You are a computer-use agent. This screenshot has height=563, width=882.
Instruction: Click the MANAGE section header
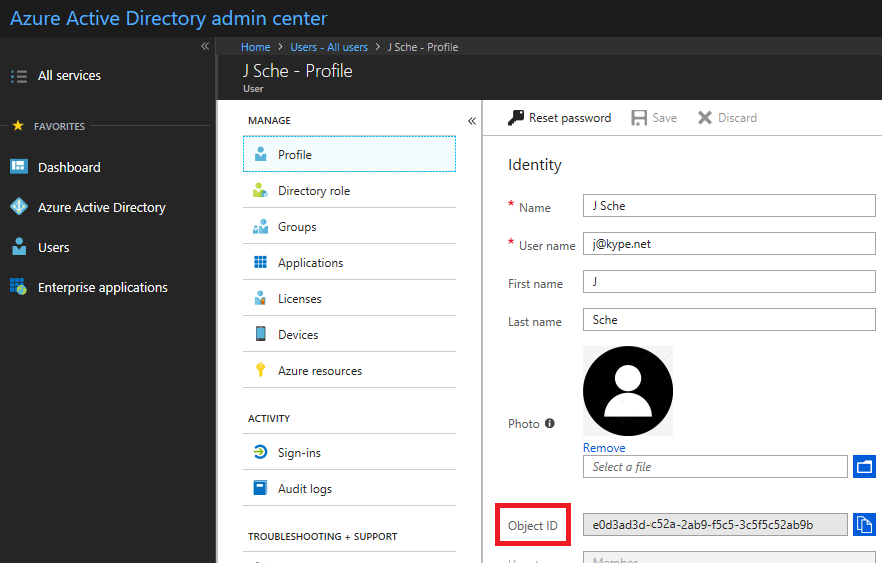tap(269, 120)
